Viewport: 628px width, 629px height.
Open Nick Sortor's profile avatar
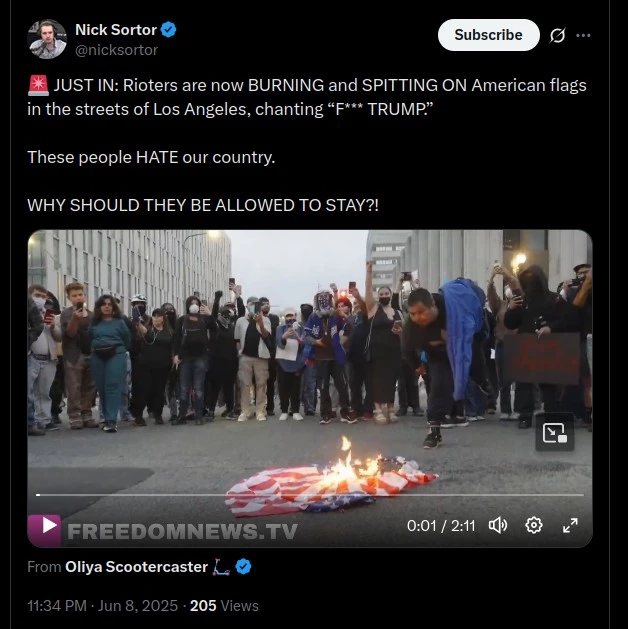coord(47,39)
